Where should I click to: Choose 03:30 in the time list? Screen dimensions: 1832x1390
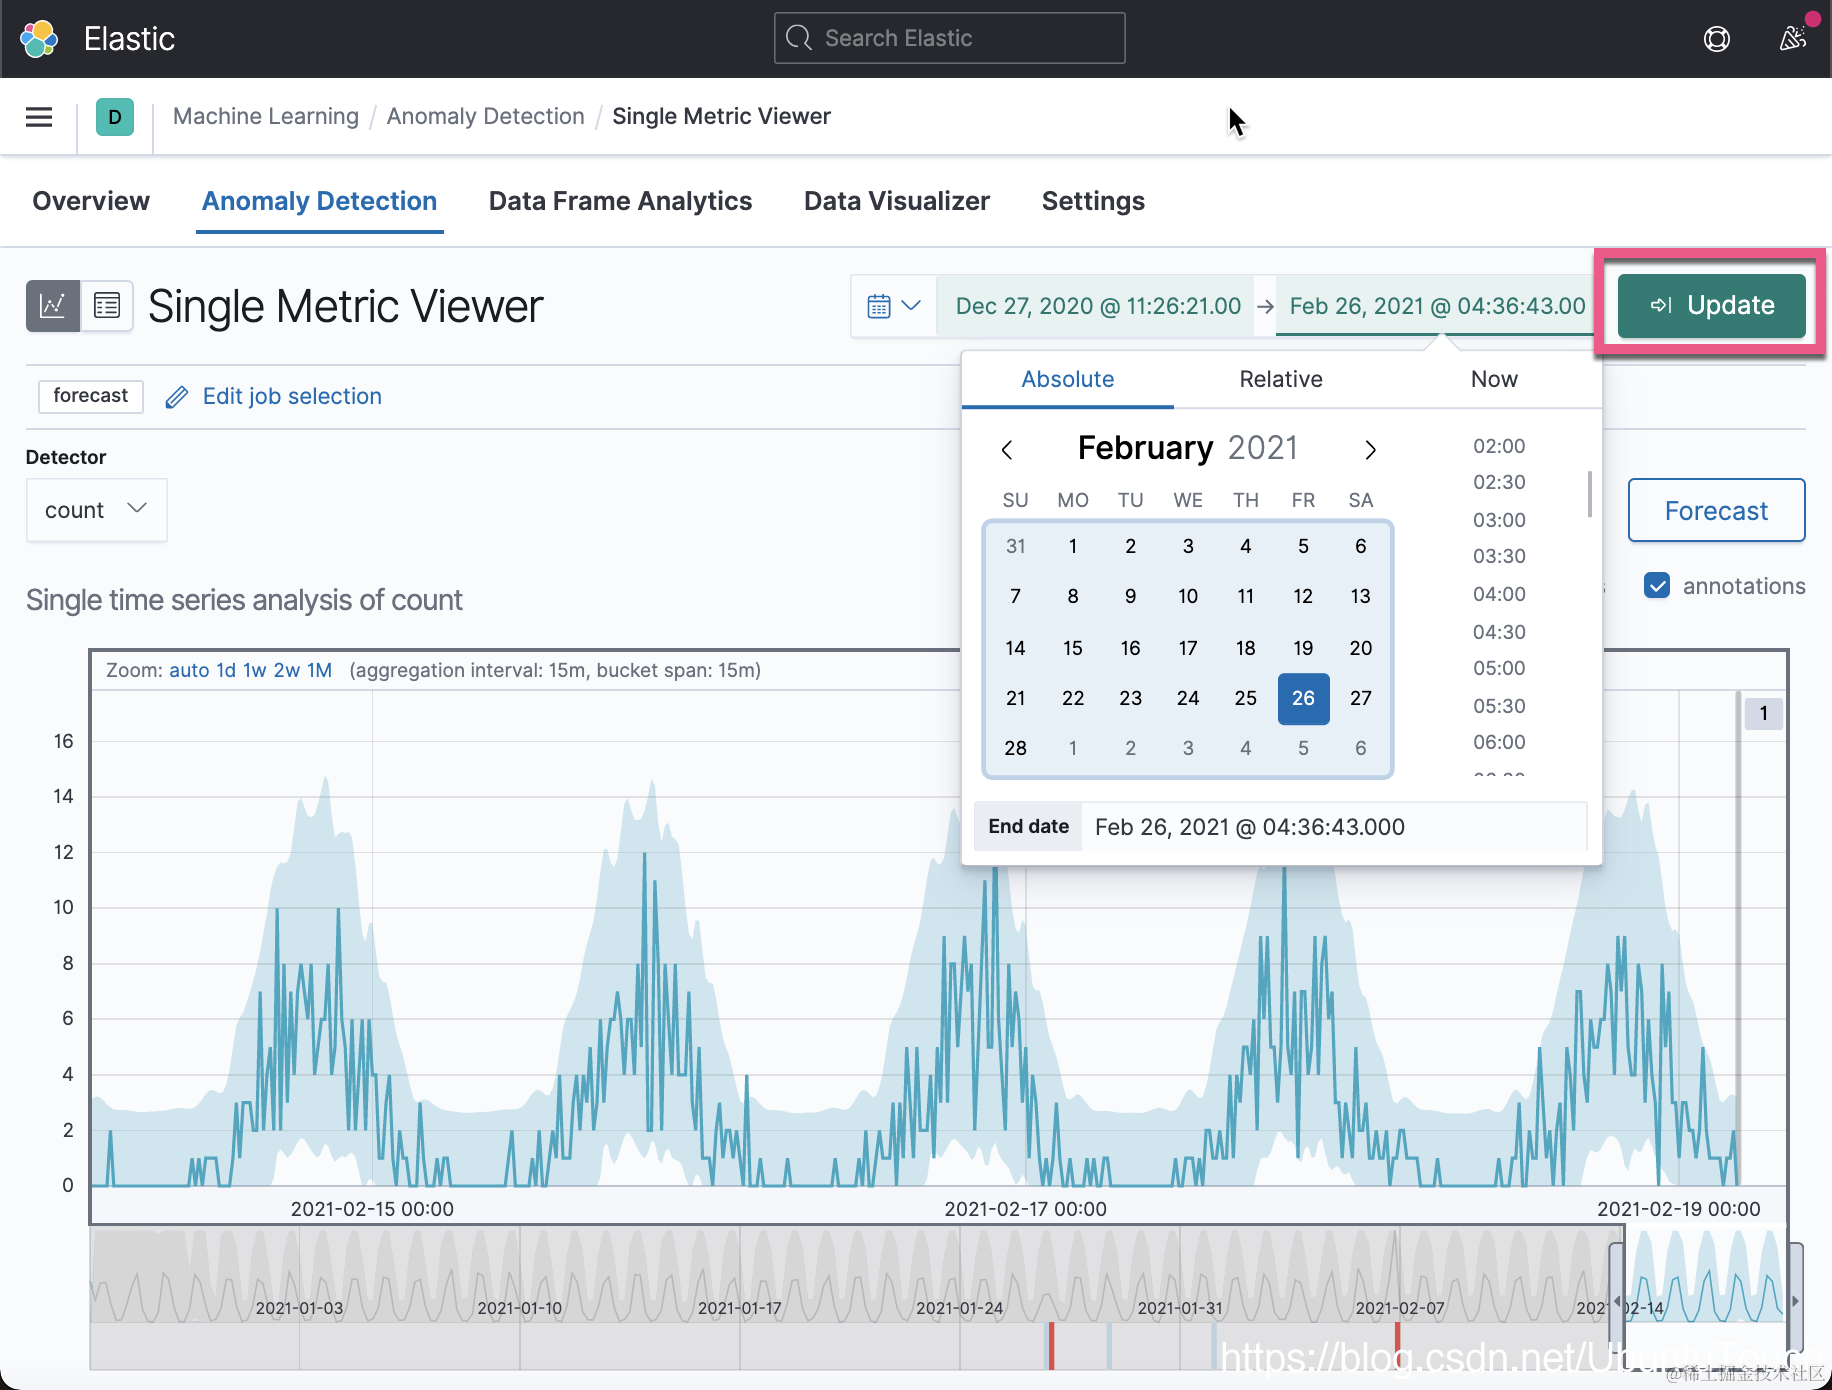1499,556
